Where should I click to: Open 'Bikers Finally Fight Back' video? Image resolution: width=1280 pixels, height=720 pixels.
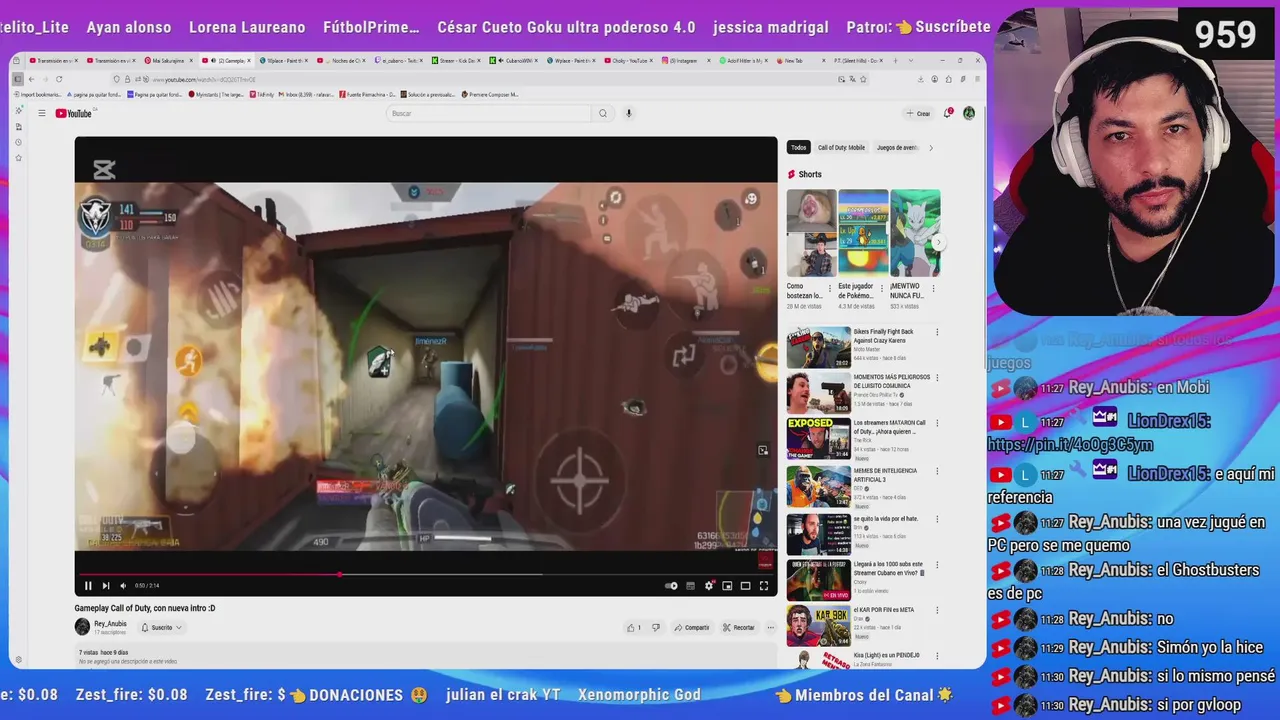point(818,346)
